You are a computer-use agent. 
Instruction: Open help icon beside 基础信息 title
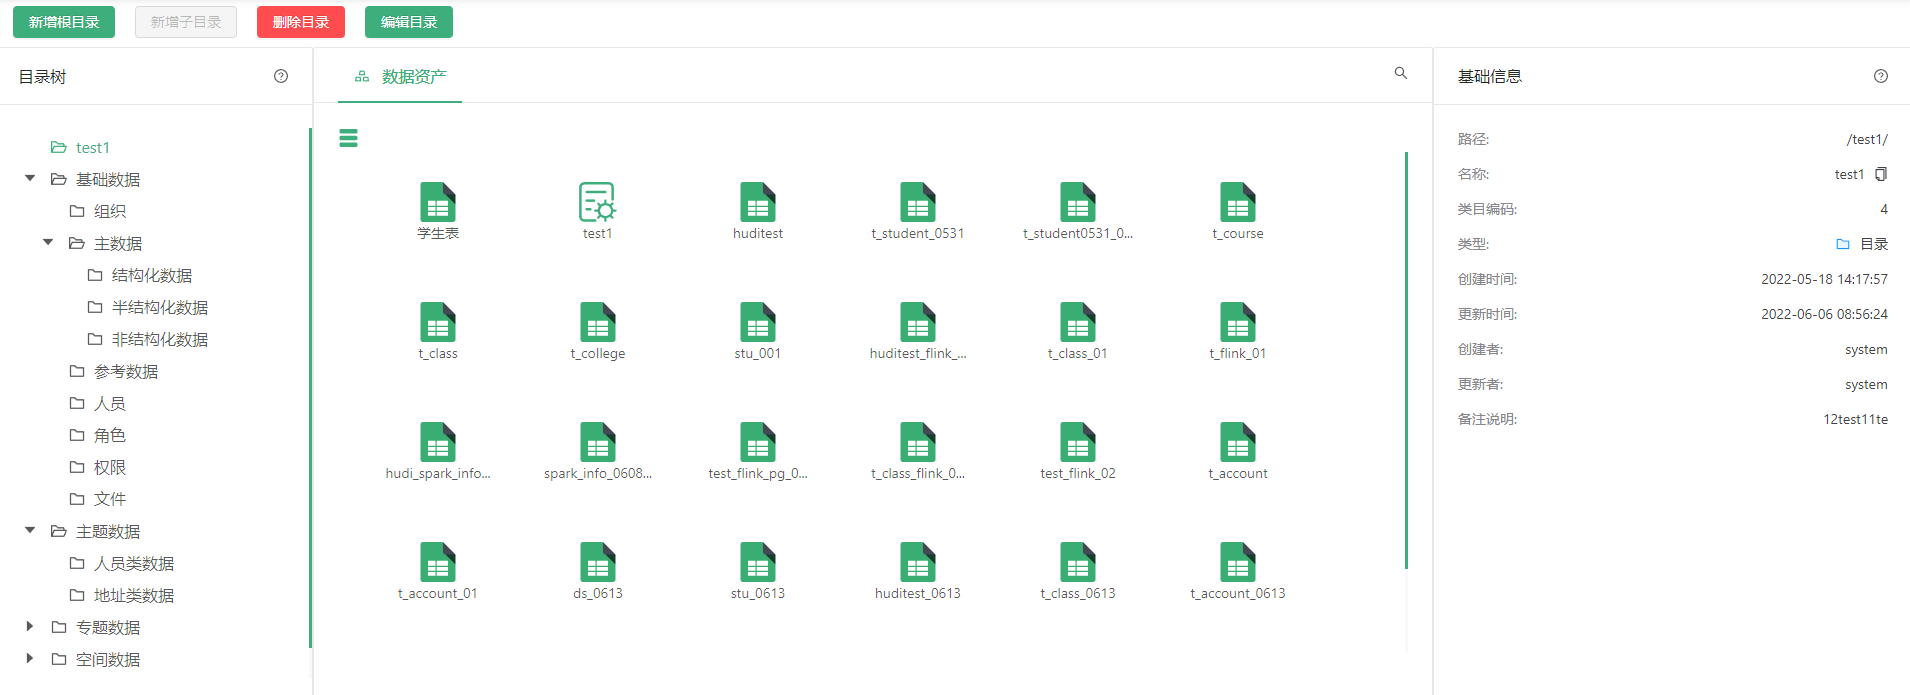[x=1881, y=76]
